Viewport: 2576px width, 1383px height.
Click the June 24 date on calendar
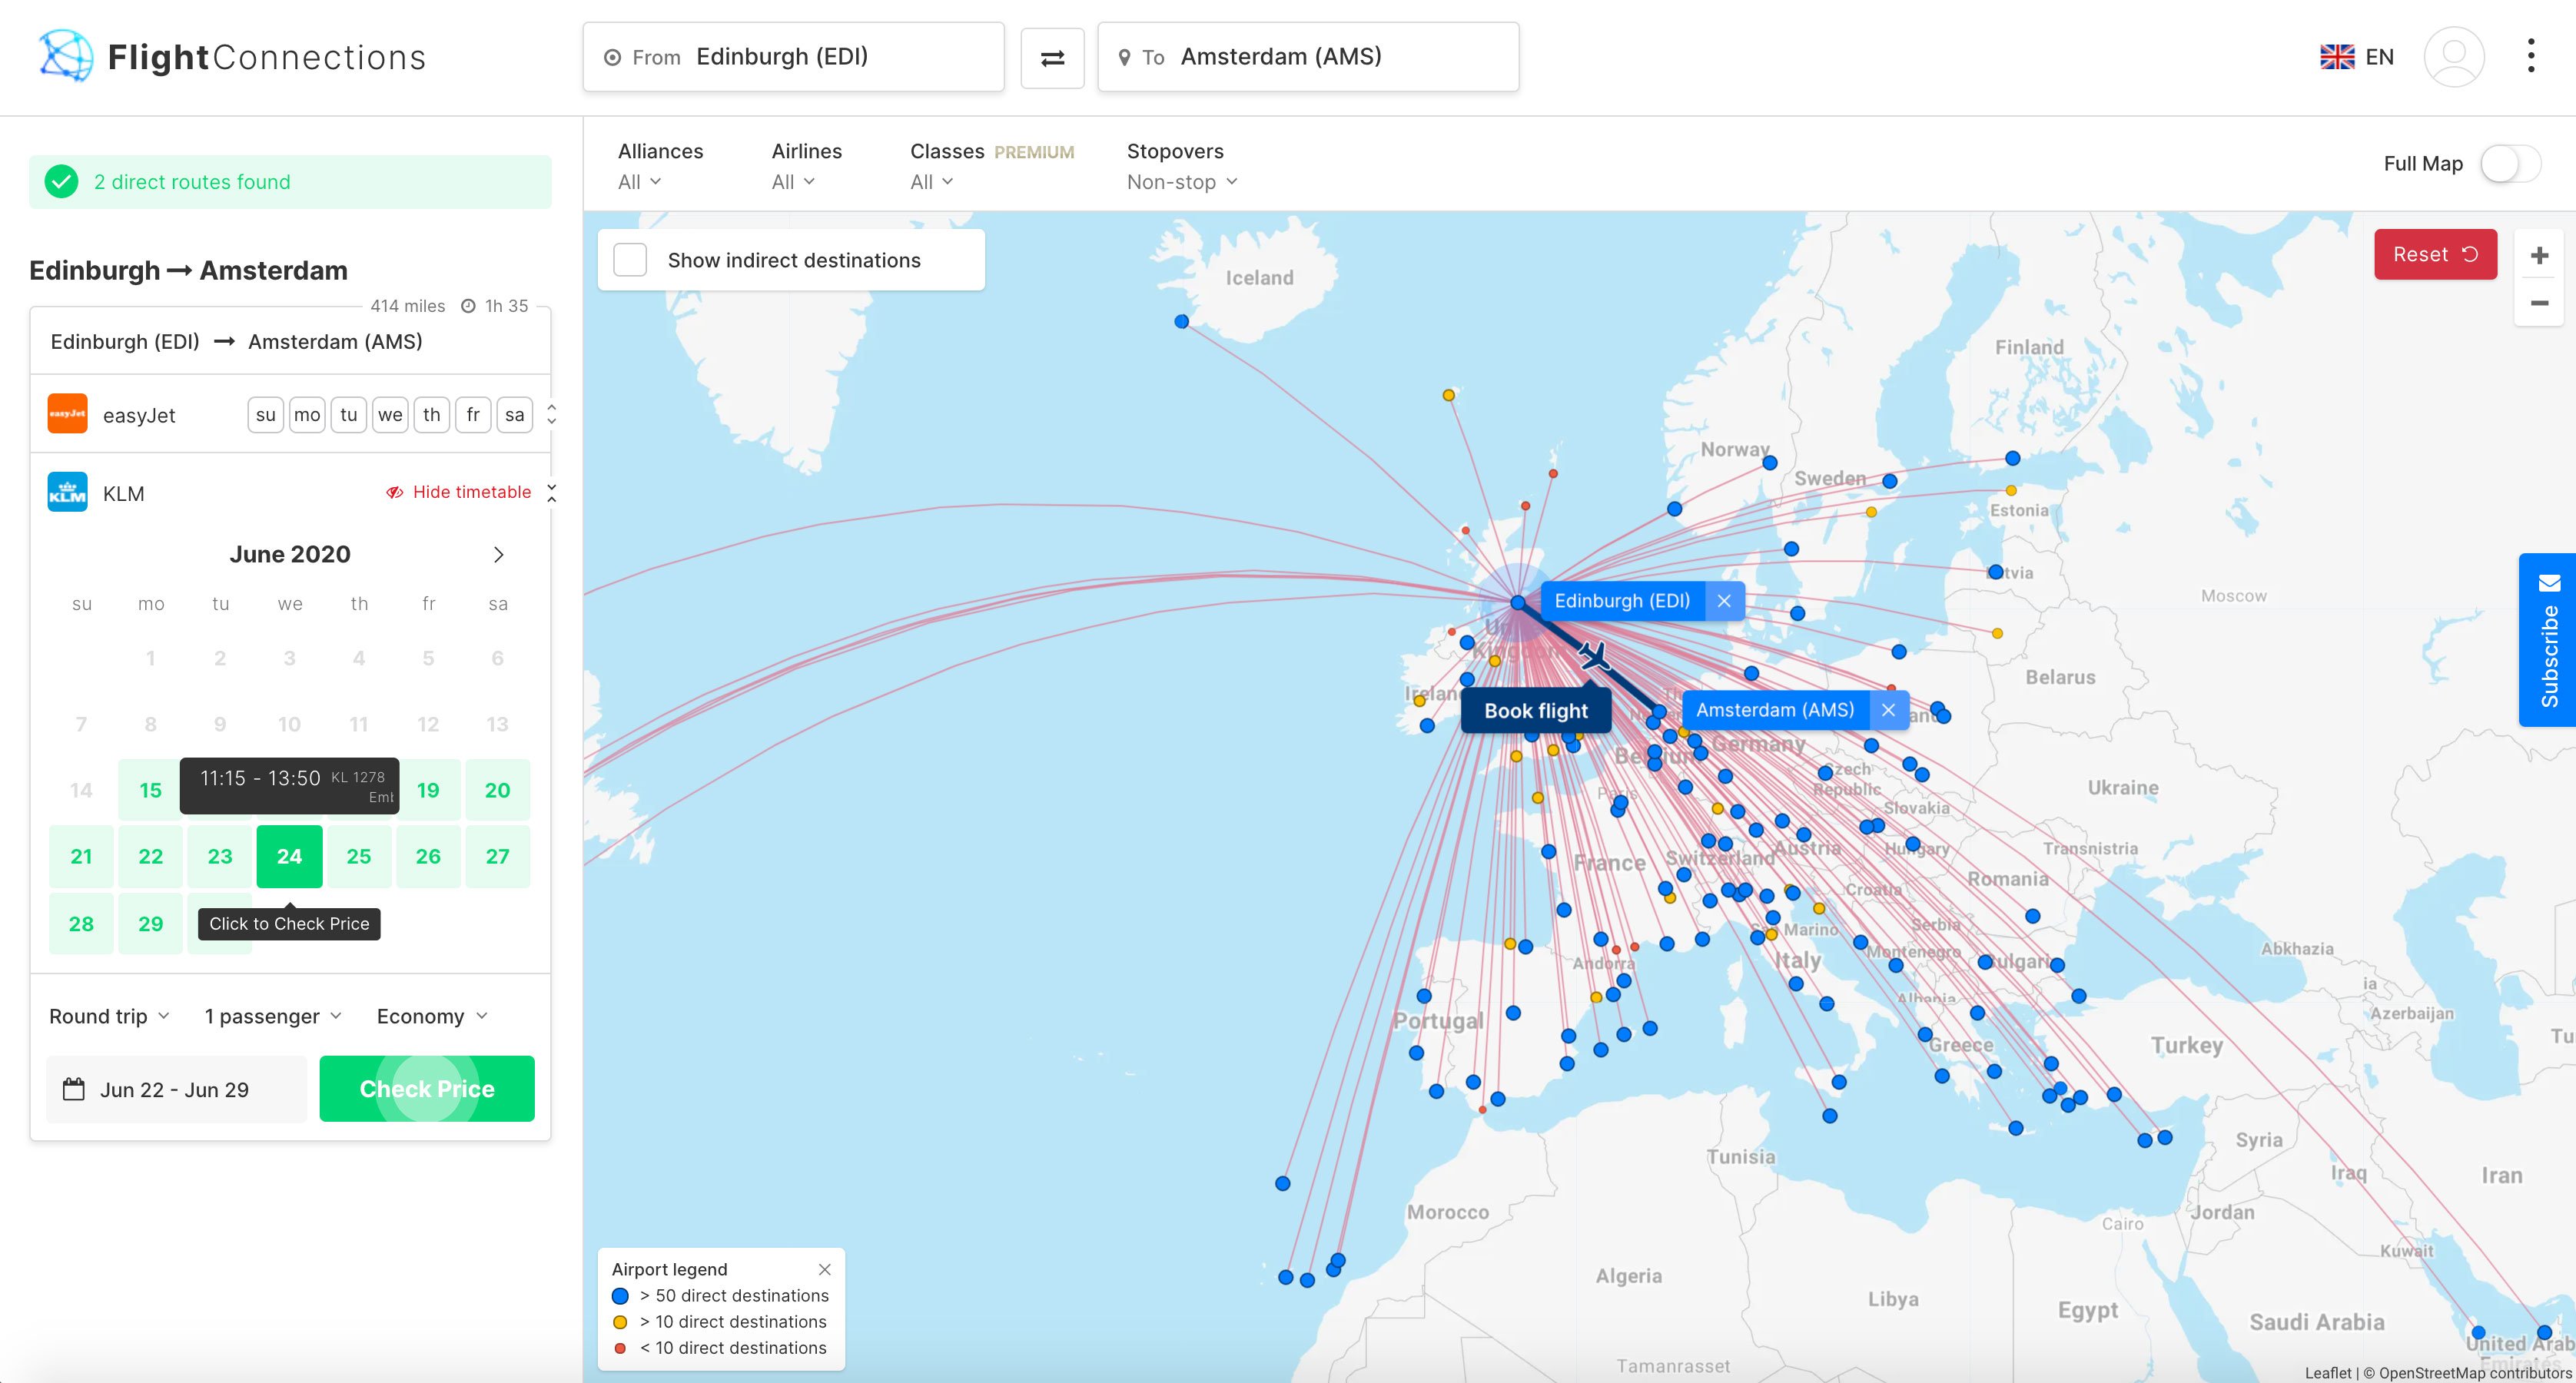click(290, 855)
